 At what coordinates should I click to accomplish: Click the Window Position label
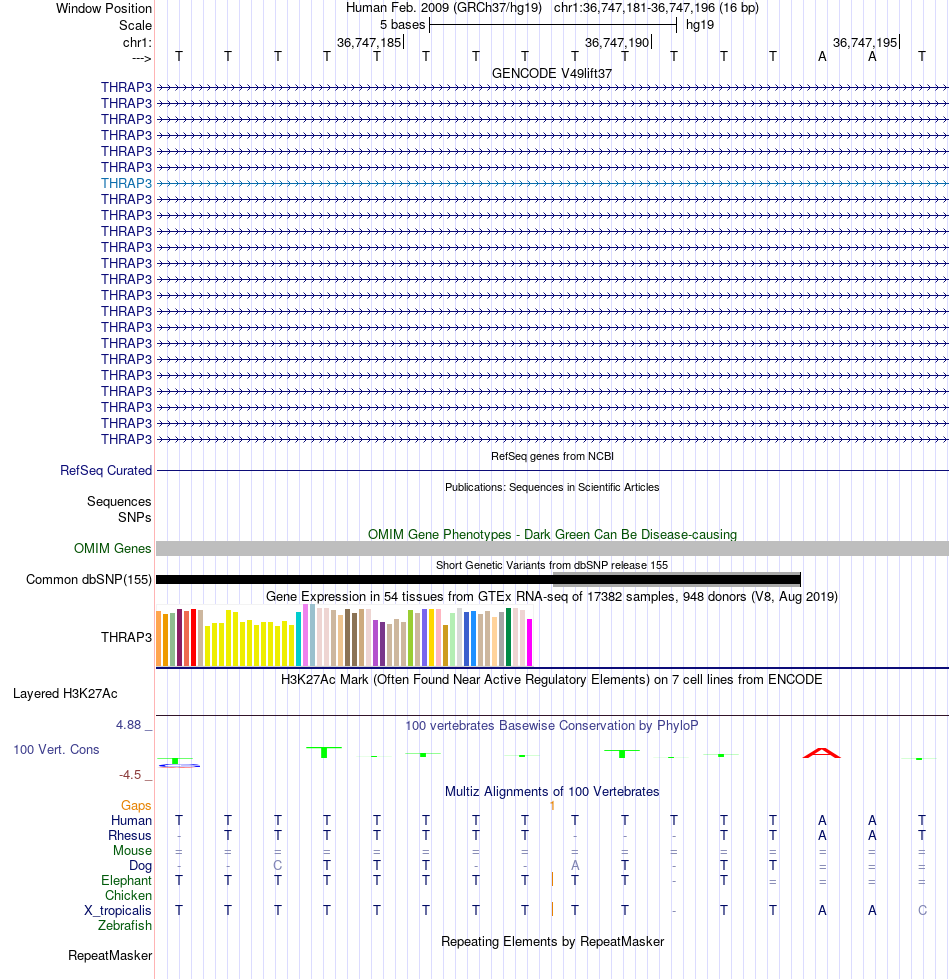104,9
